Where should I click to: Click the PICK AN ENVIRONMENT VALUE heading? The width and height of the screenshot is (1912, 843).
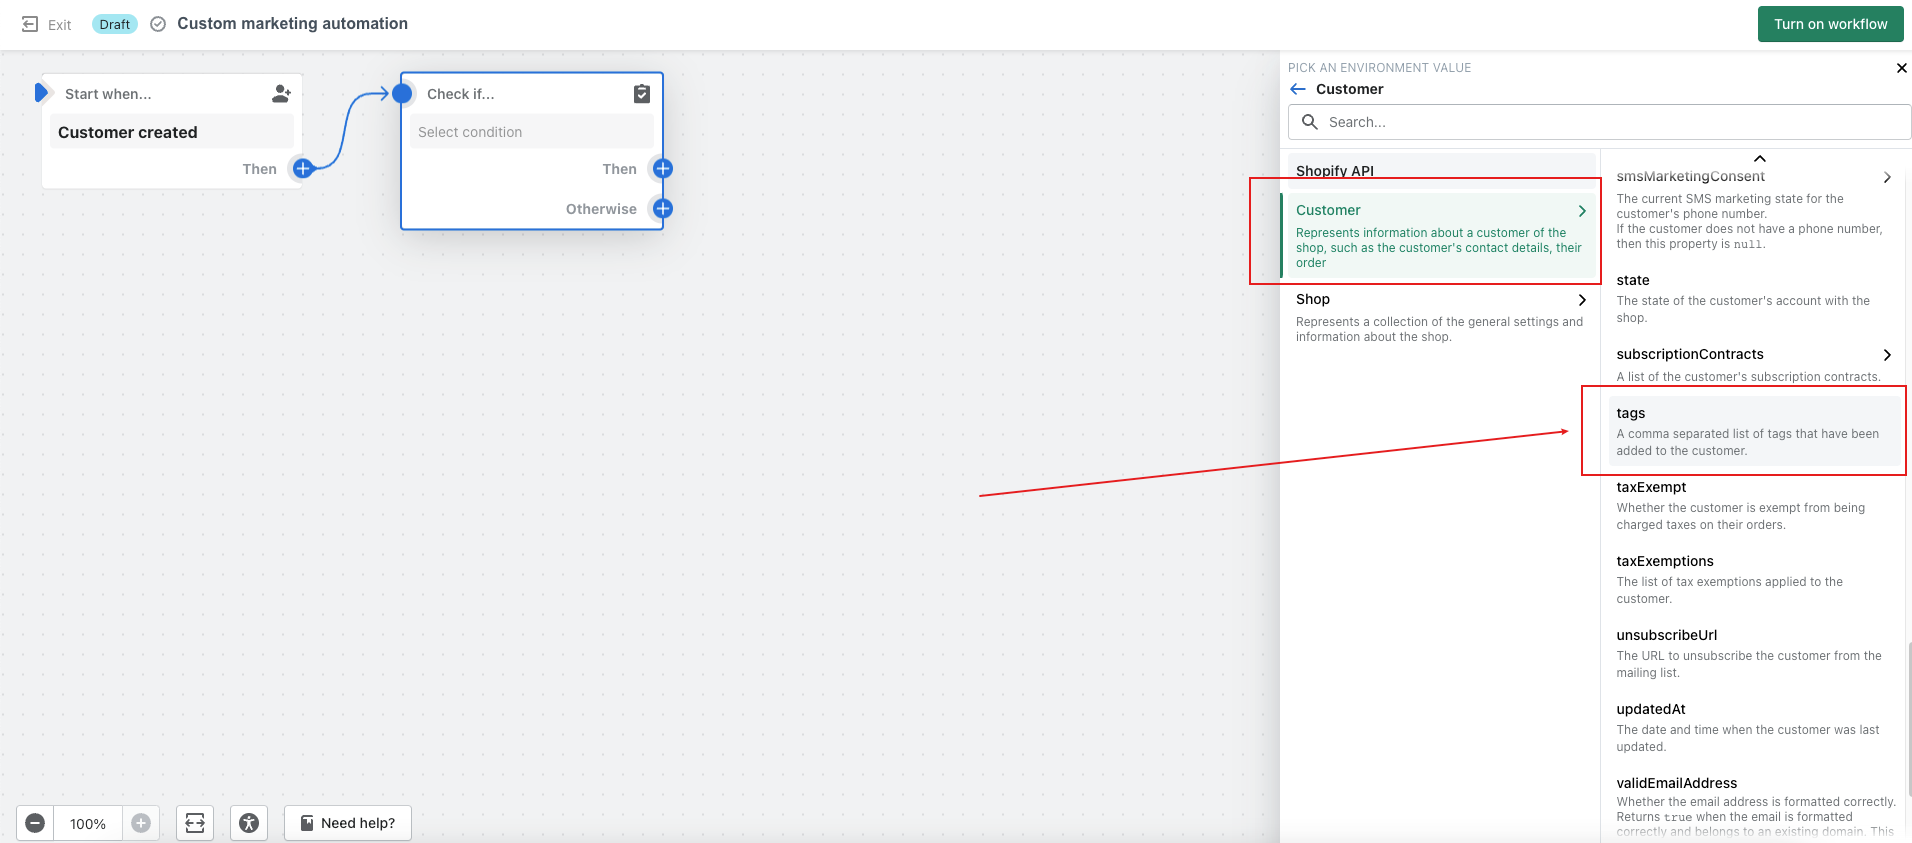[1379, 68]
